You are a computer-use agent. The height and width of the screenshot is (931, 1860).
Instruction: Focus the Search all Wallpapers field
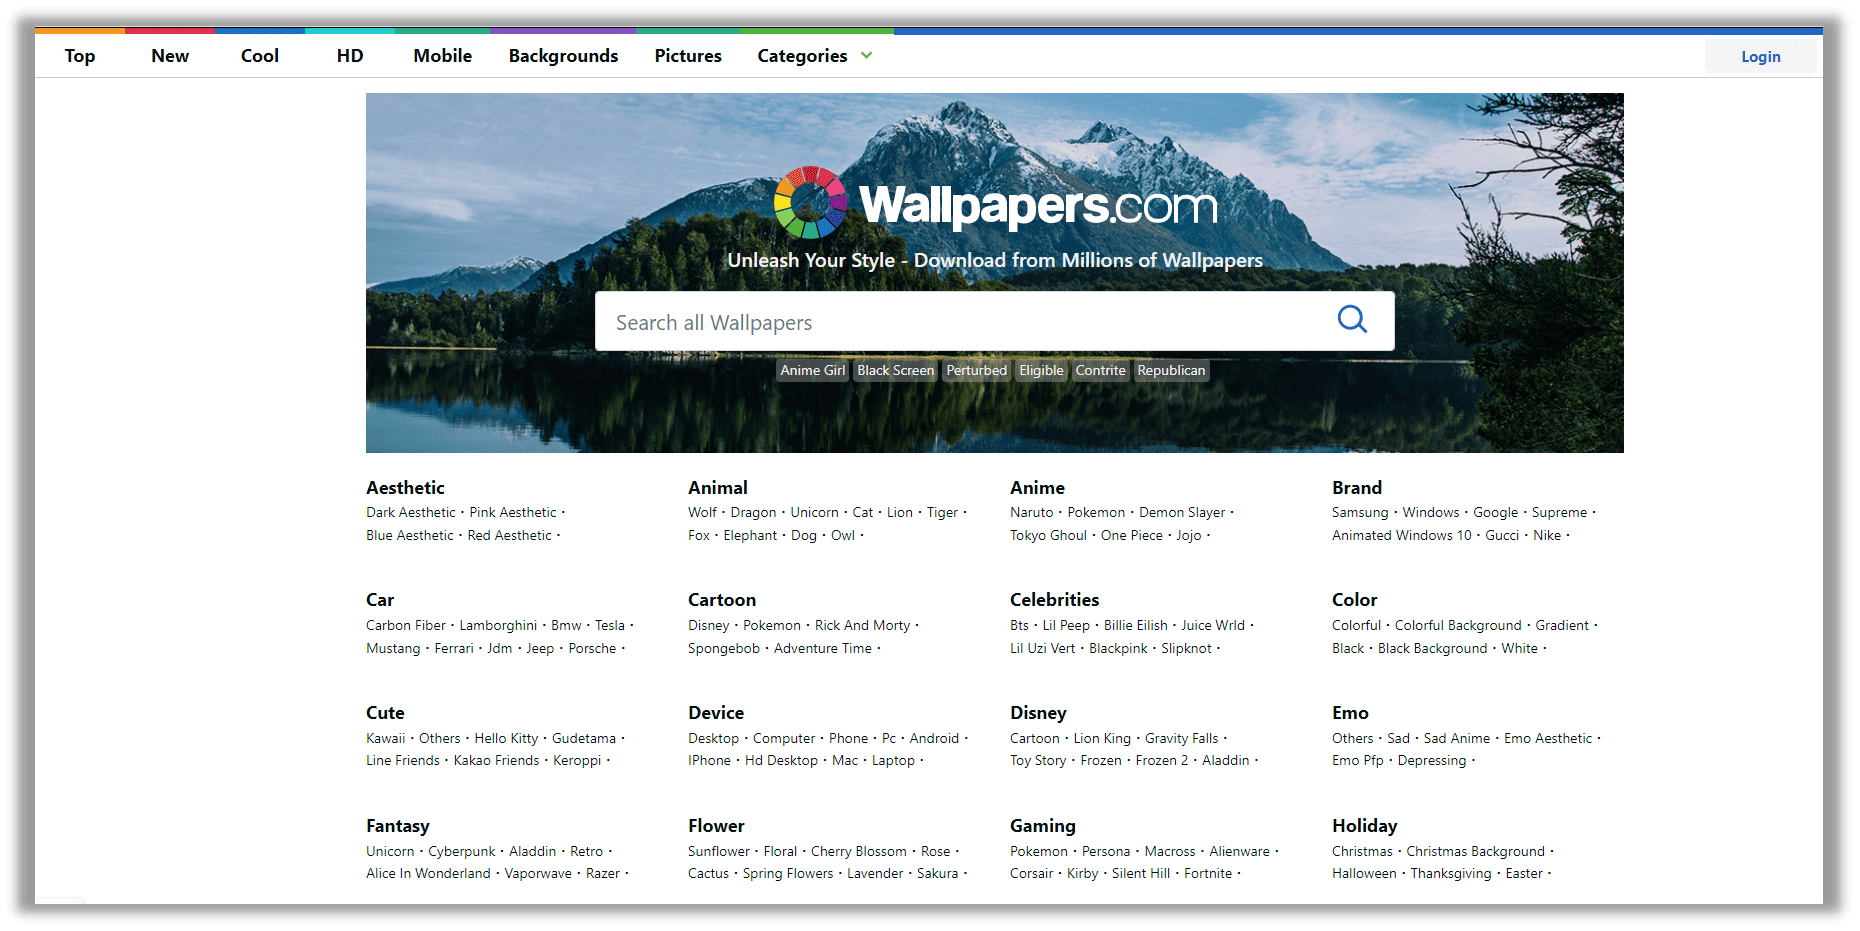(995, 321)
